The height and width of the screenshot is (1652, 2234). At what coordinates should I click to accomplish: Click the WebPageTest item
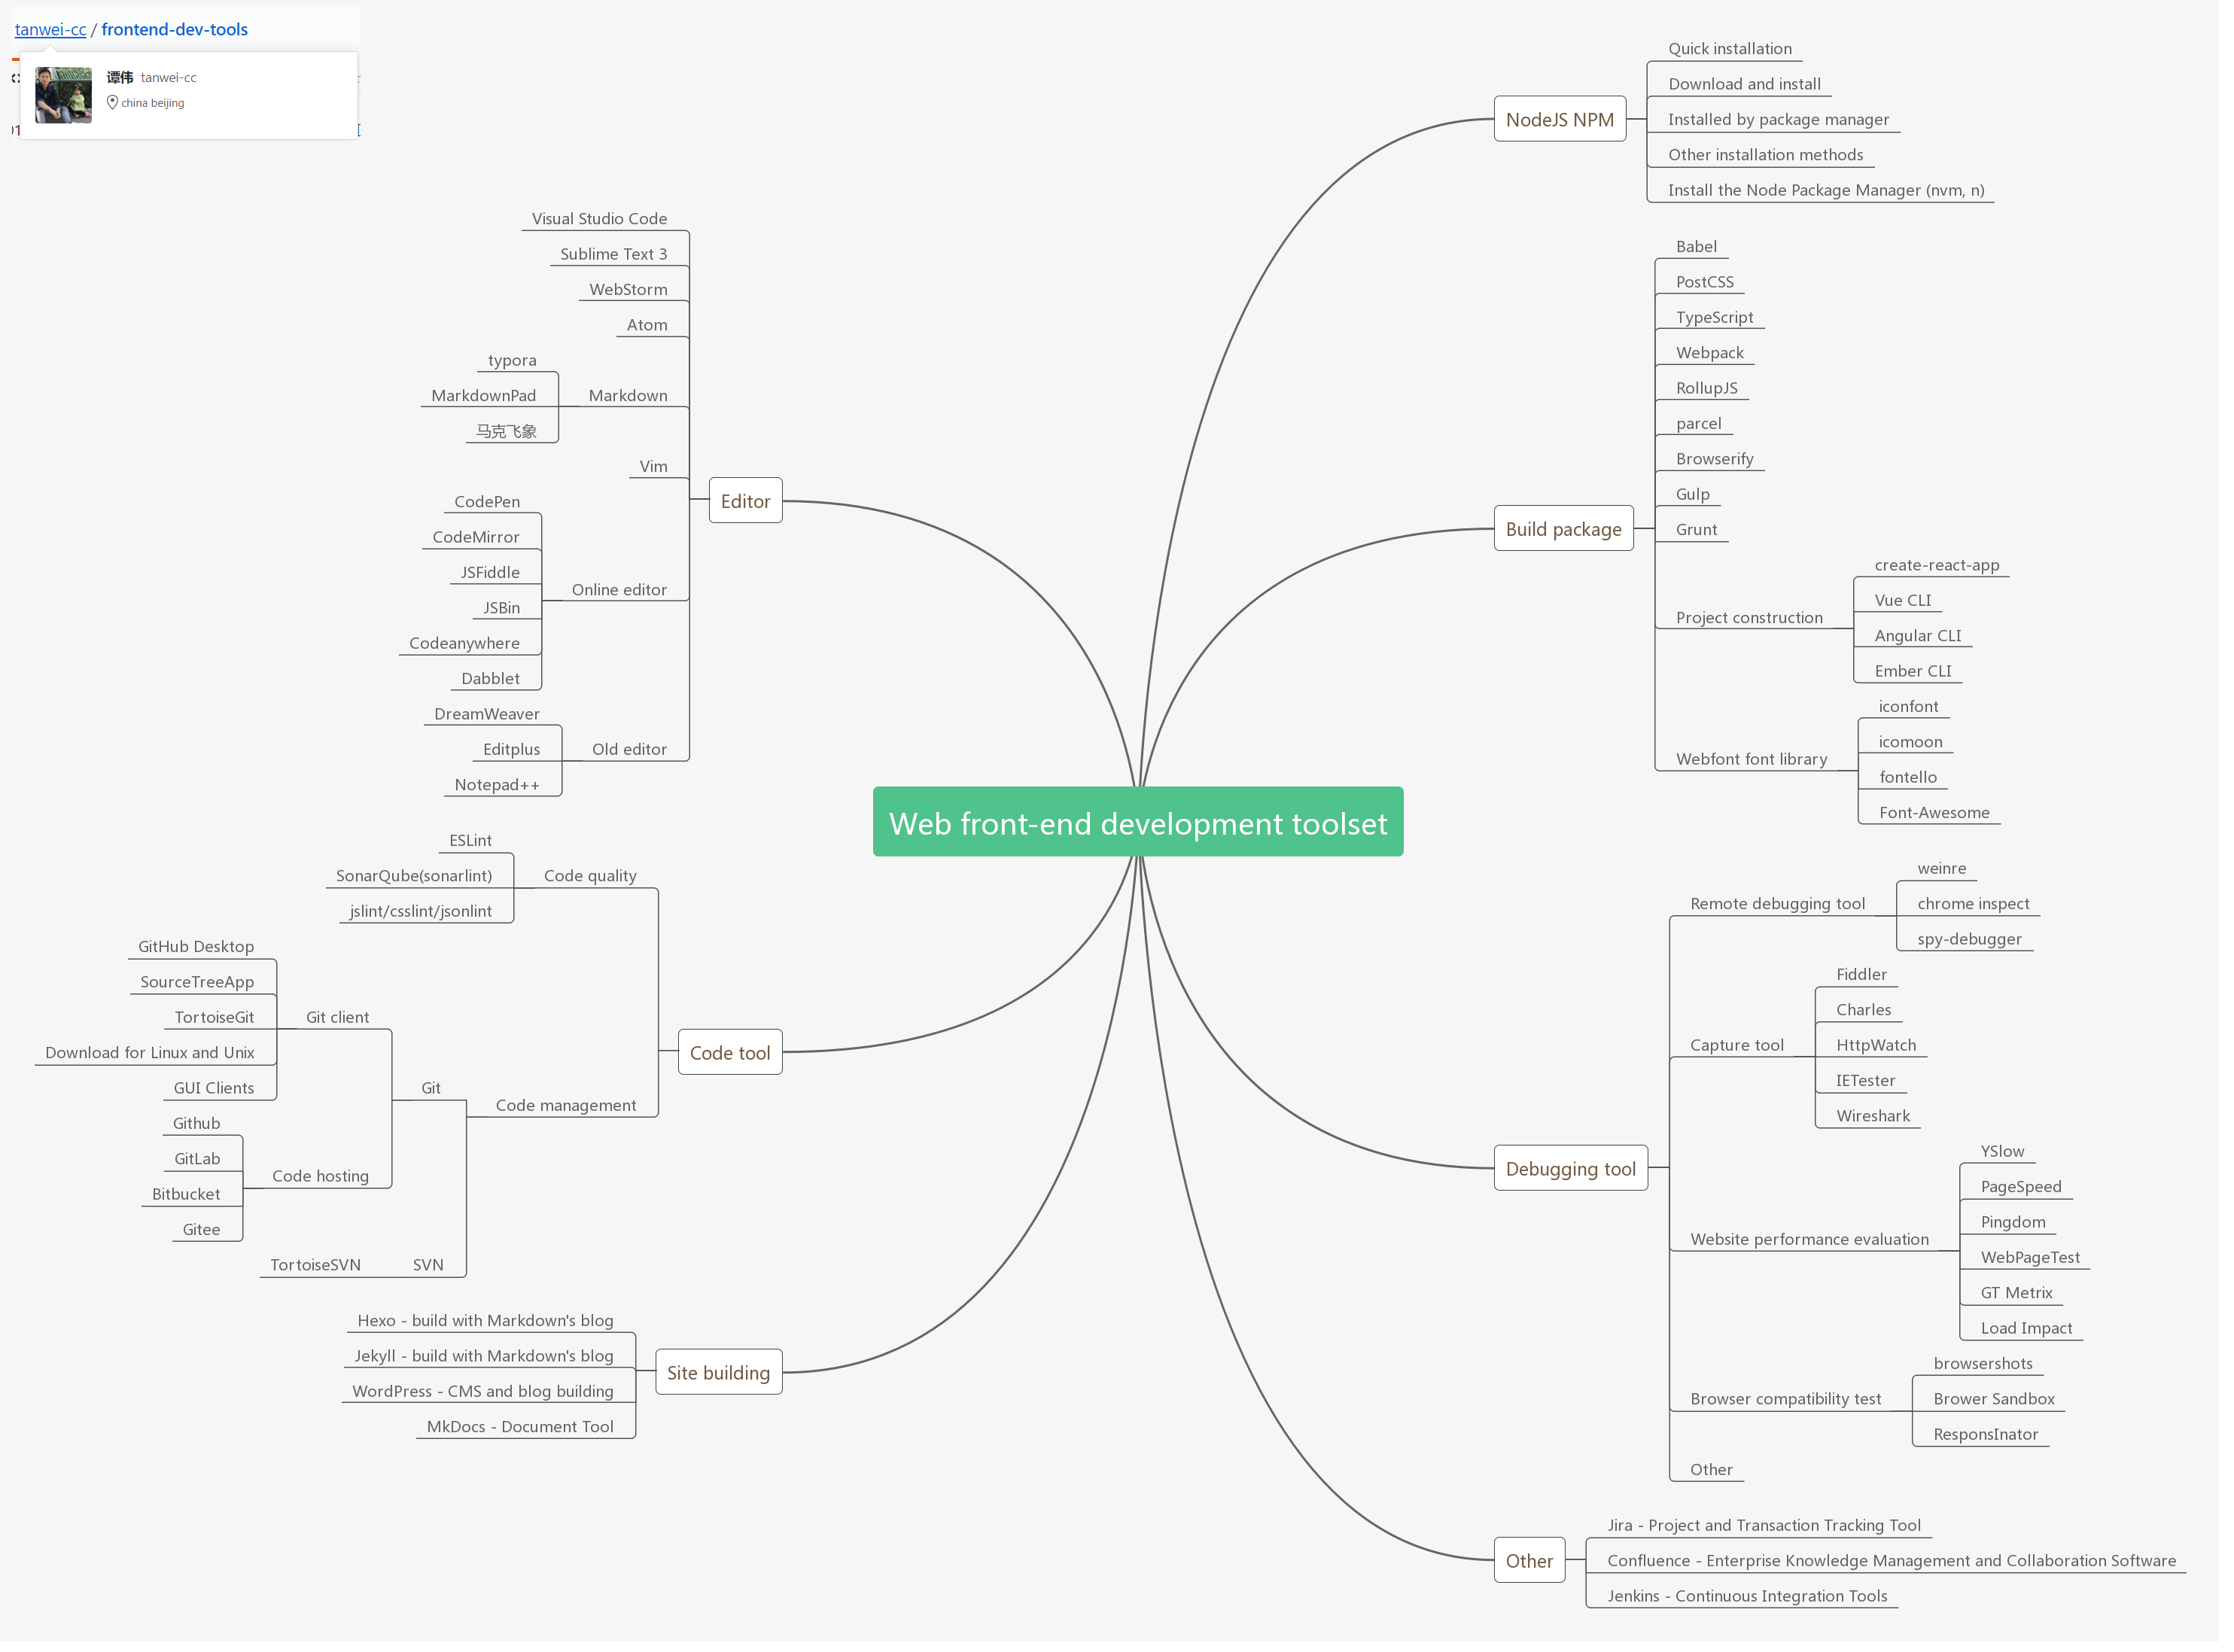click(x=2043, y=1265)
